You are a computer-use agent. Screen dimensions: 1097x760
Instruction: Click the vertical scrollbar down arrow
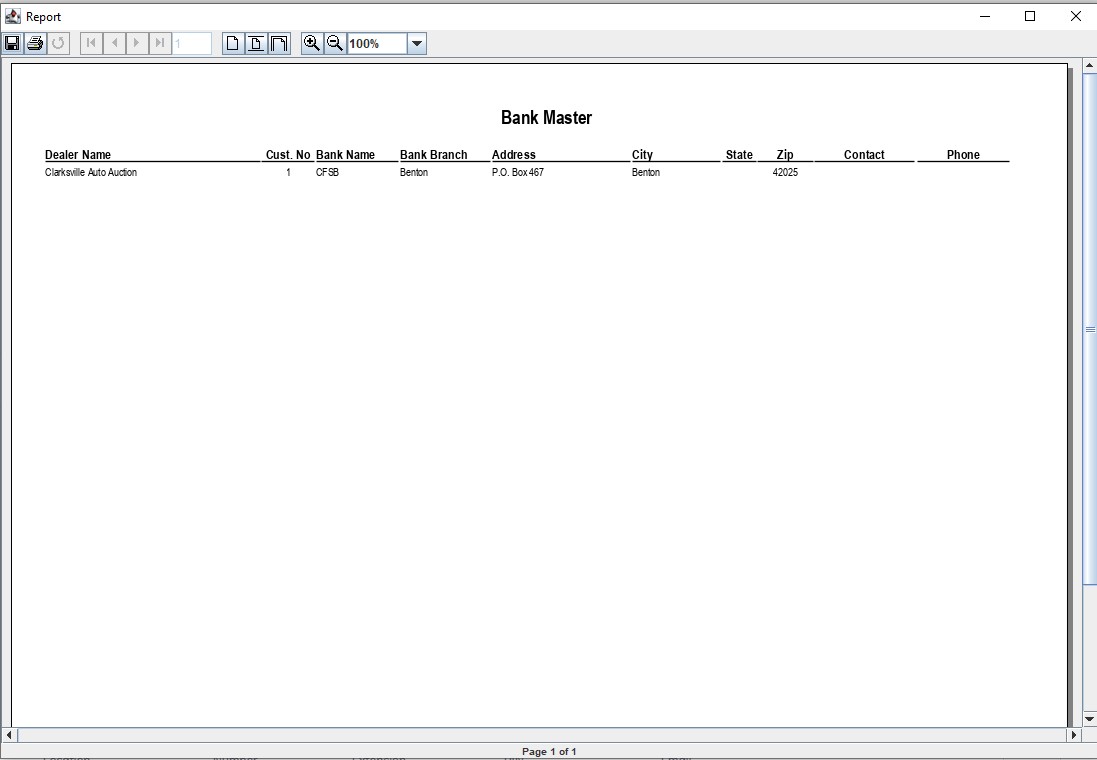1089,718
